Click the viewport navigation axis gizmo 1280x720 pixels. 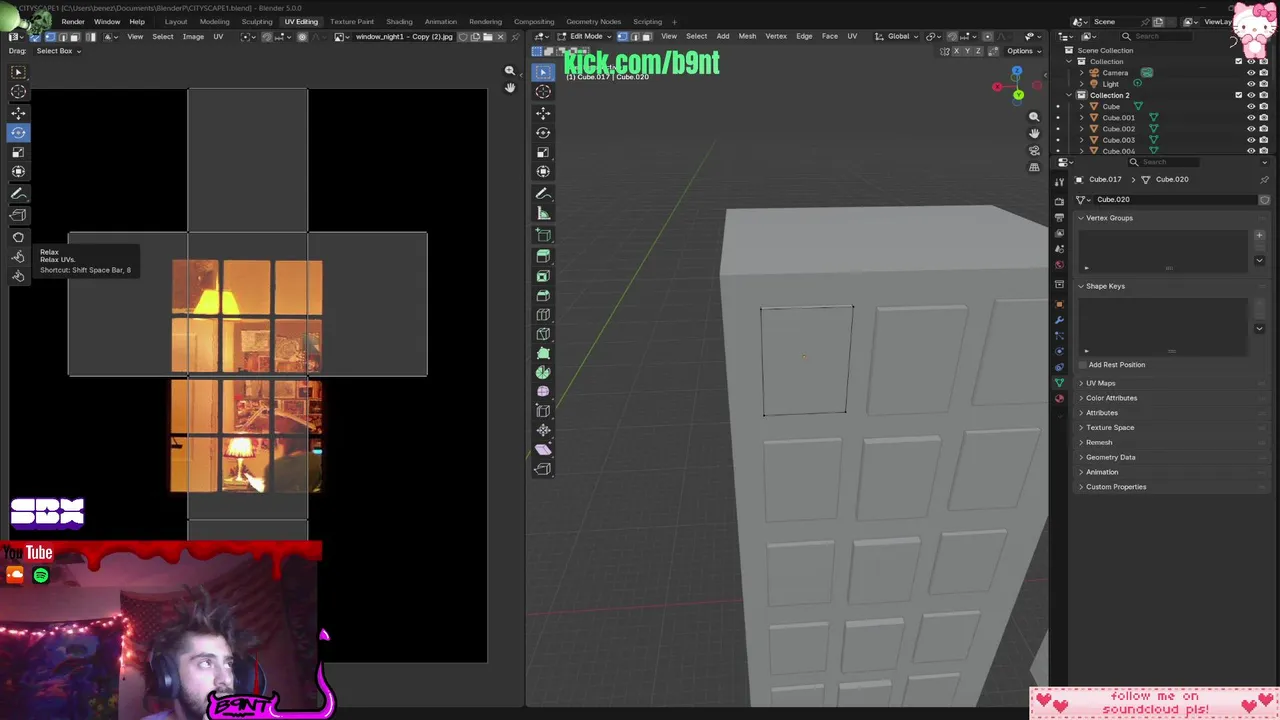click(1016, 85)
